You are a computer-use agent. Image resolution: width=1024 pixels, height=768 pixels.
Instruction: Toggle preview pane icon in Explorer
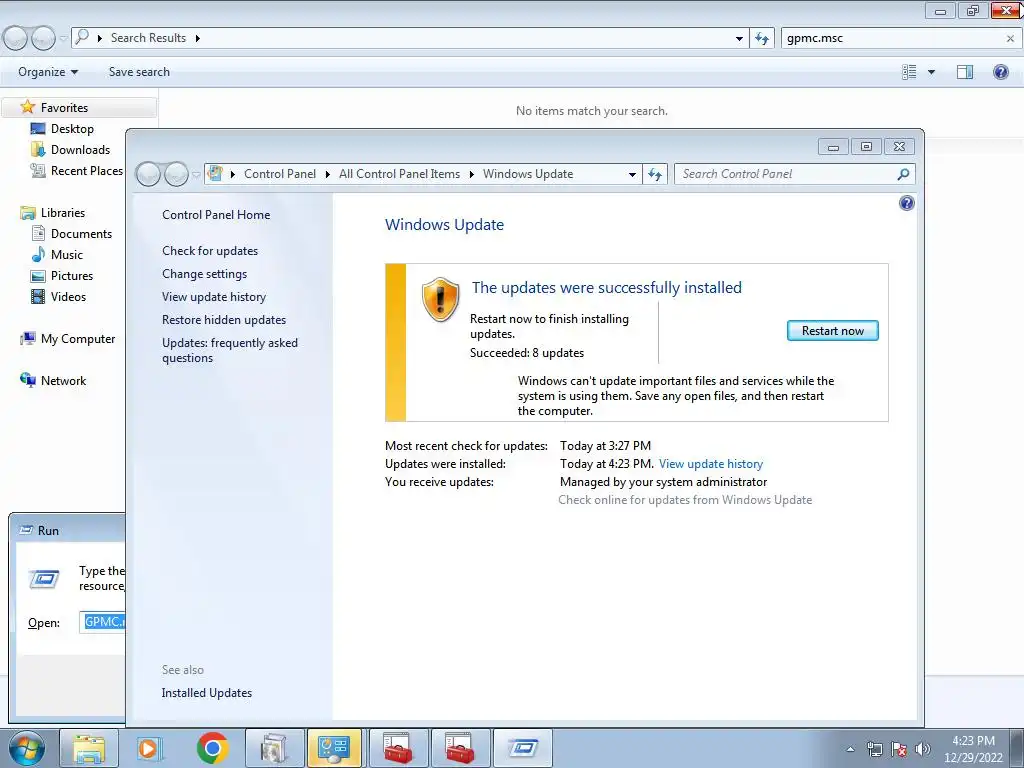(x=965, y=72)
